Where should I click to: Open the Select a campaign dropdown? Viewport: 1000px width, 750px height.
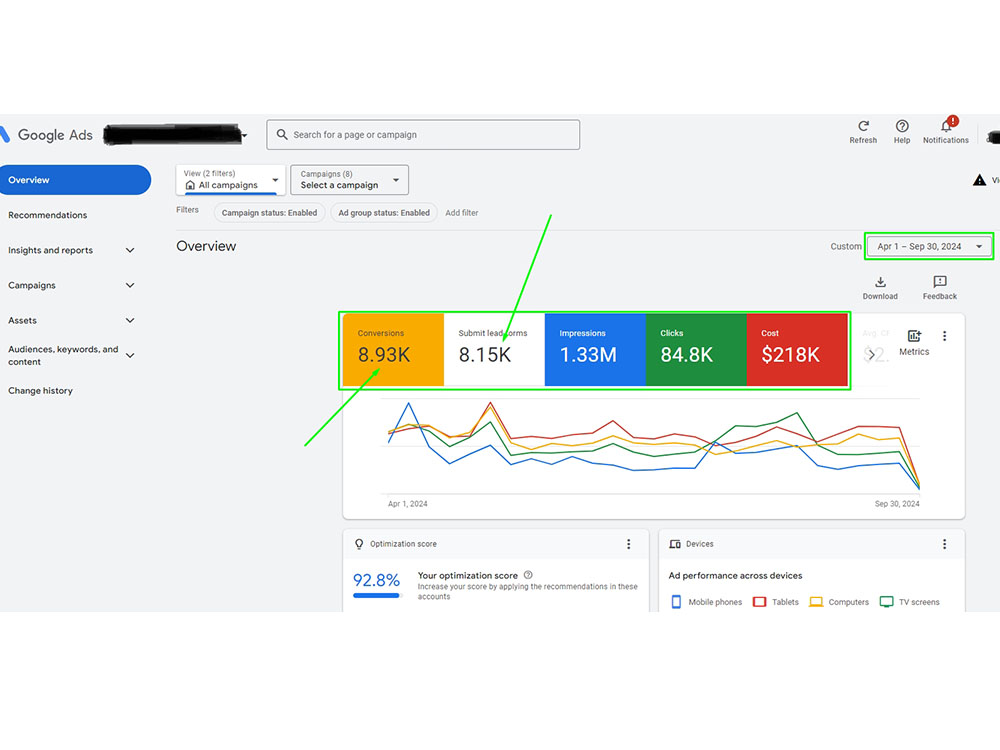[349, 180]
